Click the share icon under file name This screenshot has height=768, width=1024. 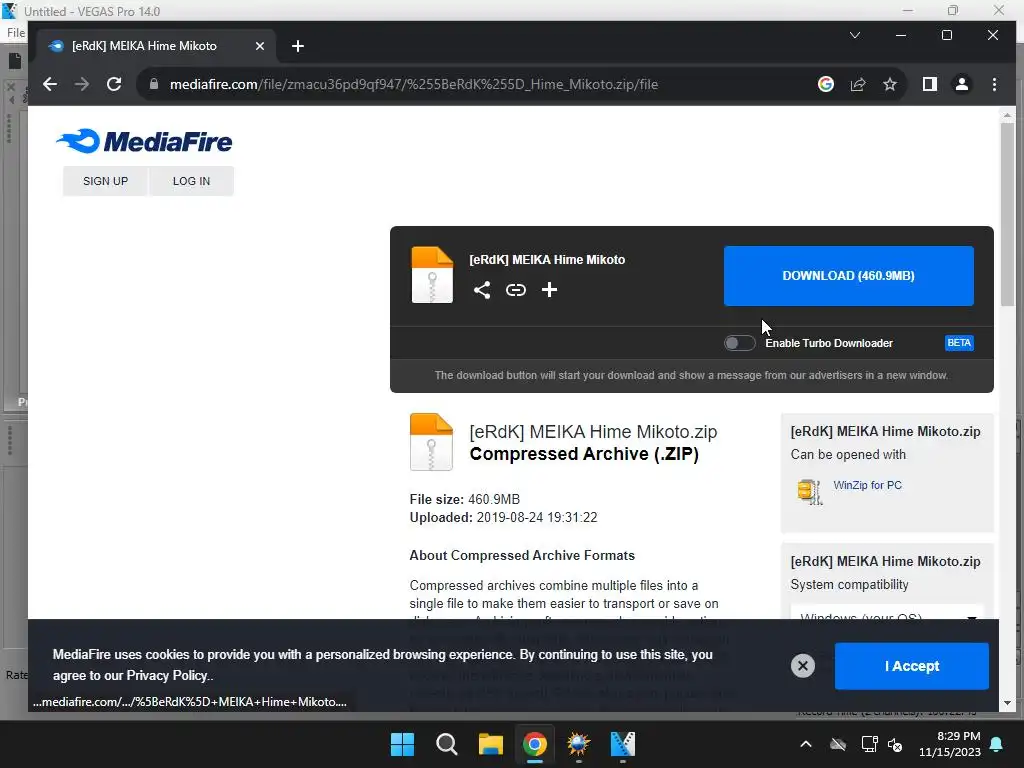(x=482, y=290)
